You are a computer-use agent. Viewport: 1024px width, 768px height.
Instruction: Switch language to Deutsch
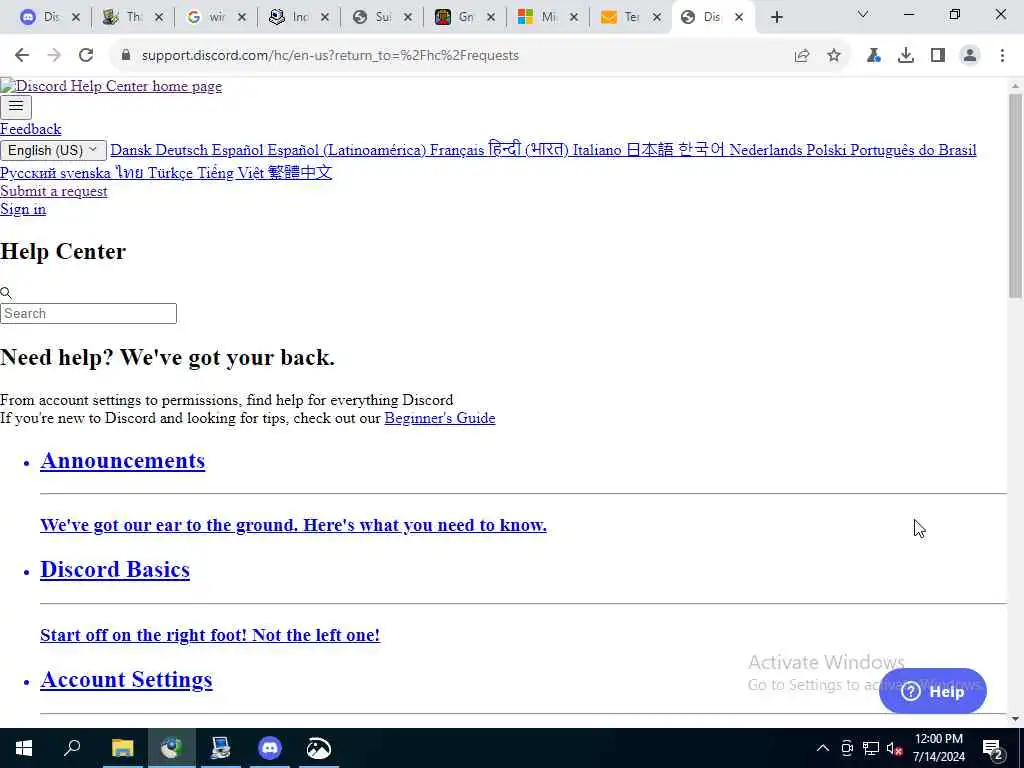tap(182, 150)
